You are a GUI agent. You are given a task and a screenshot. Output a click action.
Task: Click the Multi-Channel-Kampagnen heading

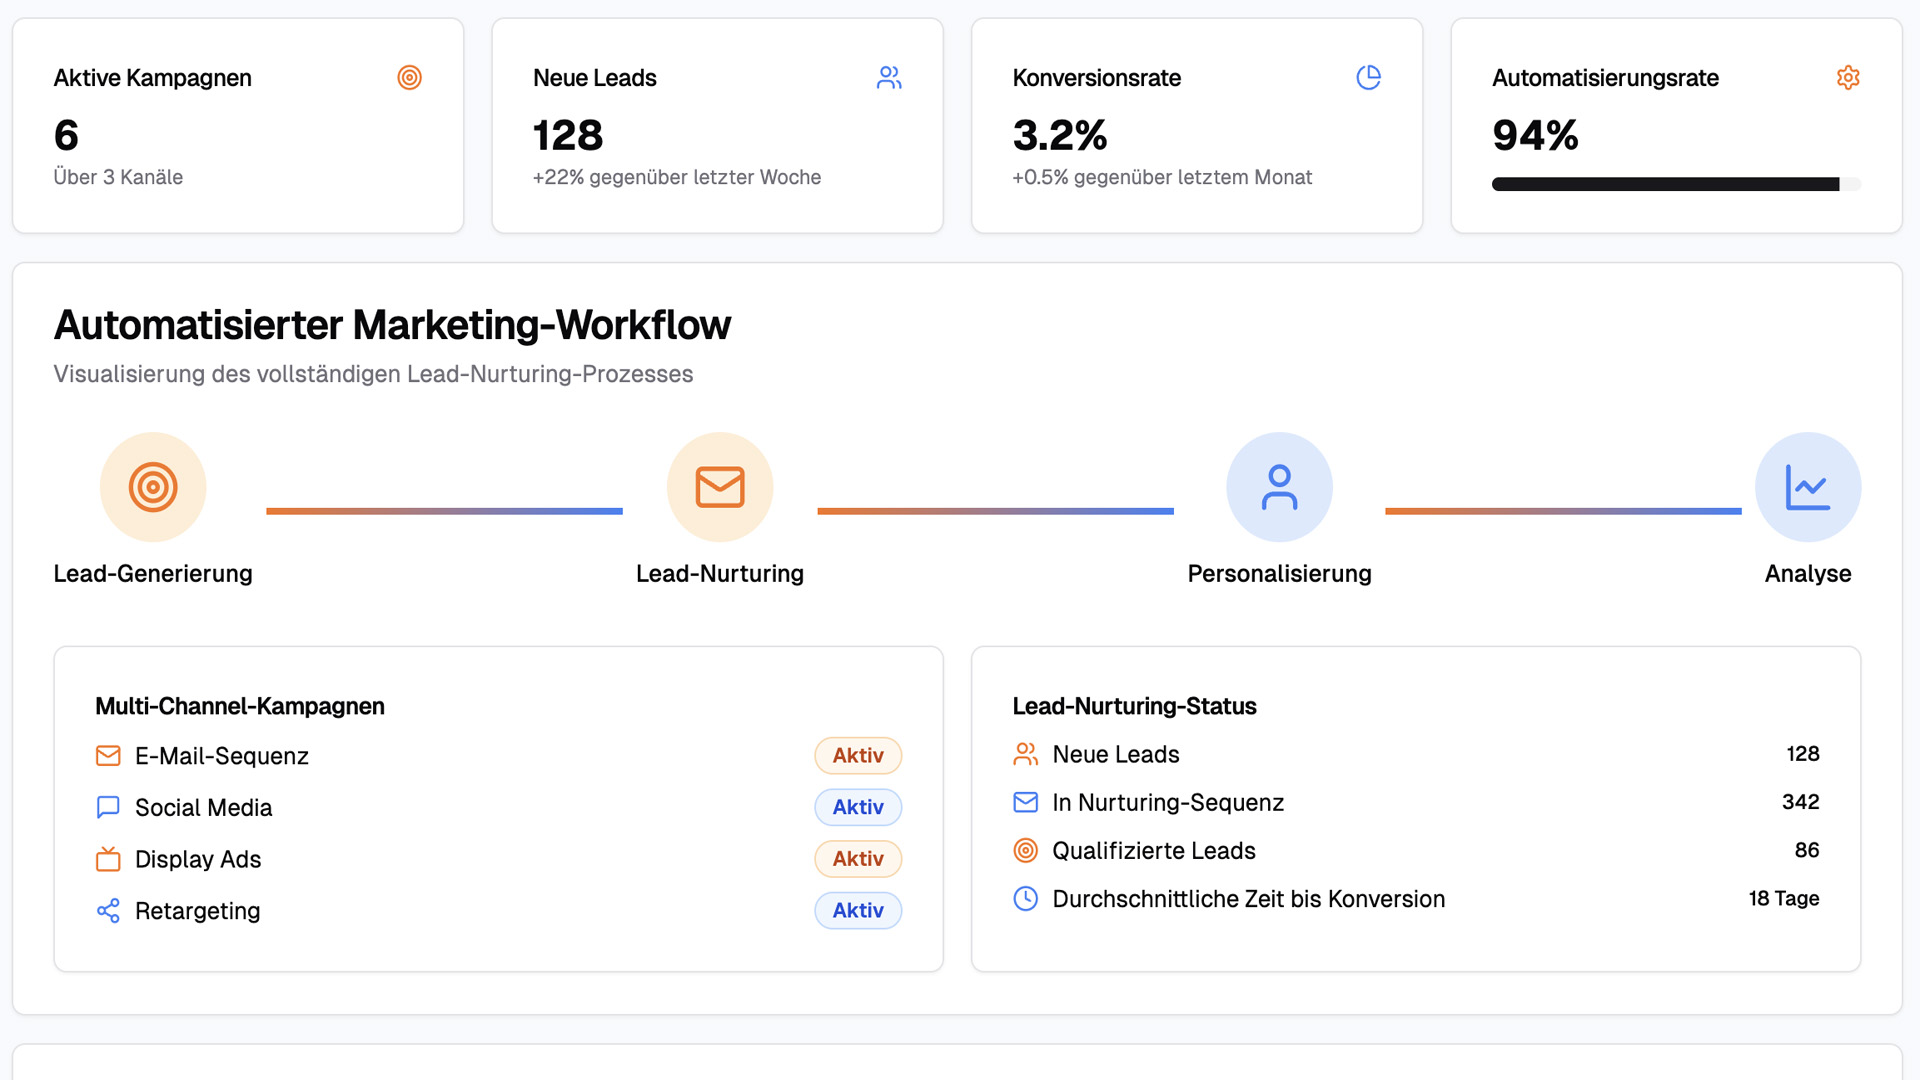(240, 706)
